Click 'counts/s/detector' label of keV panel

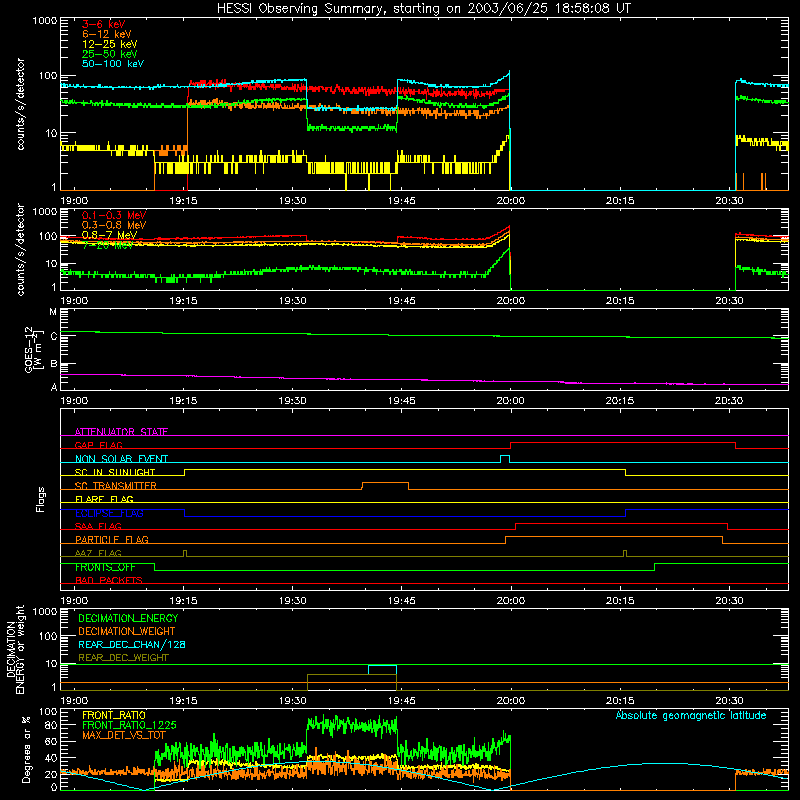(20, 104)
